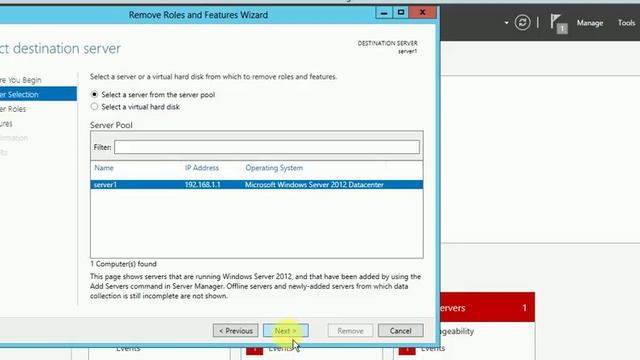Proceed with the Next button

[x=286, y=331]
